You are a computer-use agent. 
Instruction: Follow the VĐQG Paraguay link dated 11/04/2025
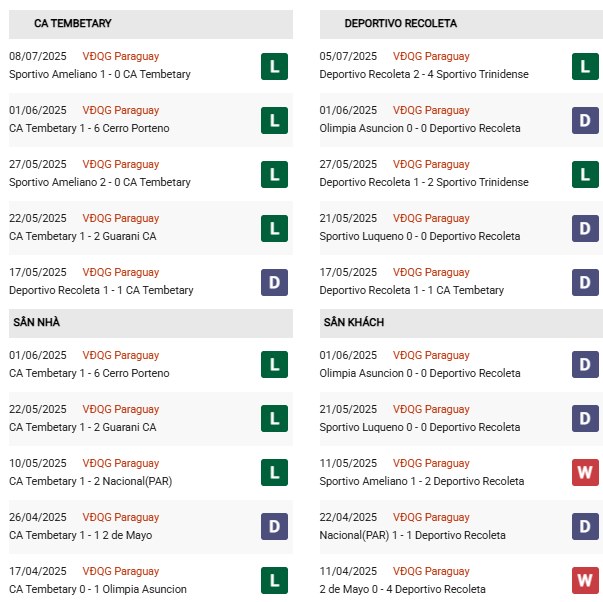coord(431,572)
